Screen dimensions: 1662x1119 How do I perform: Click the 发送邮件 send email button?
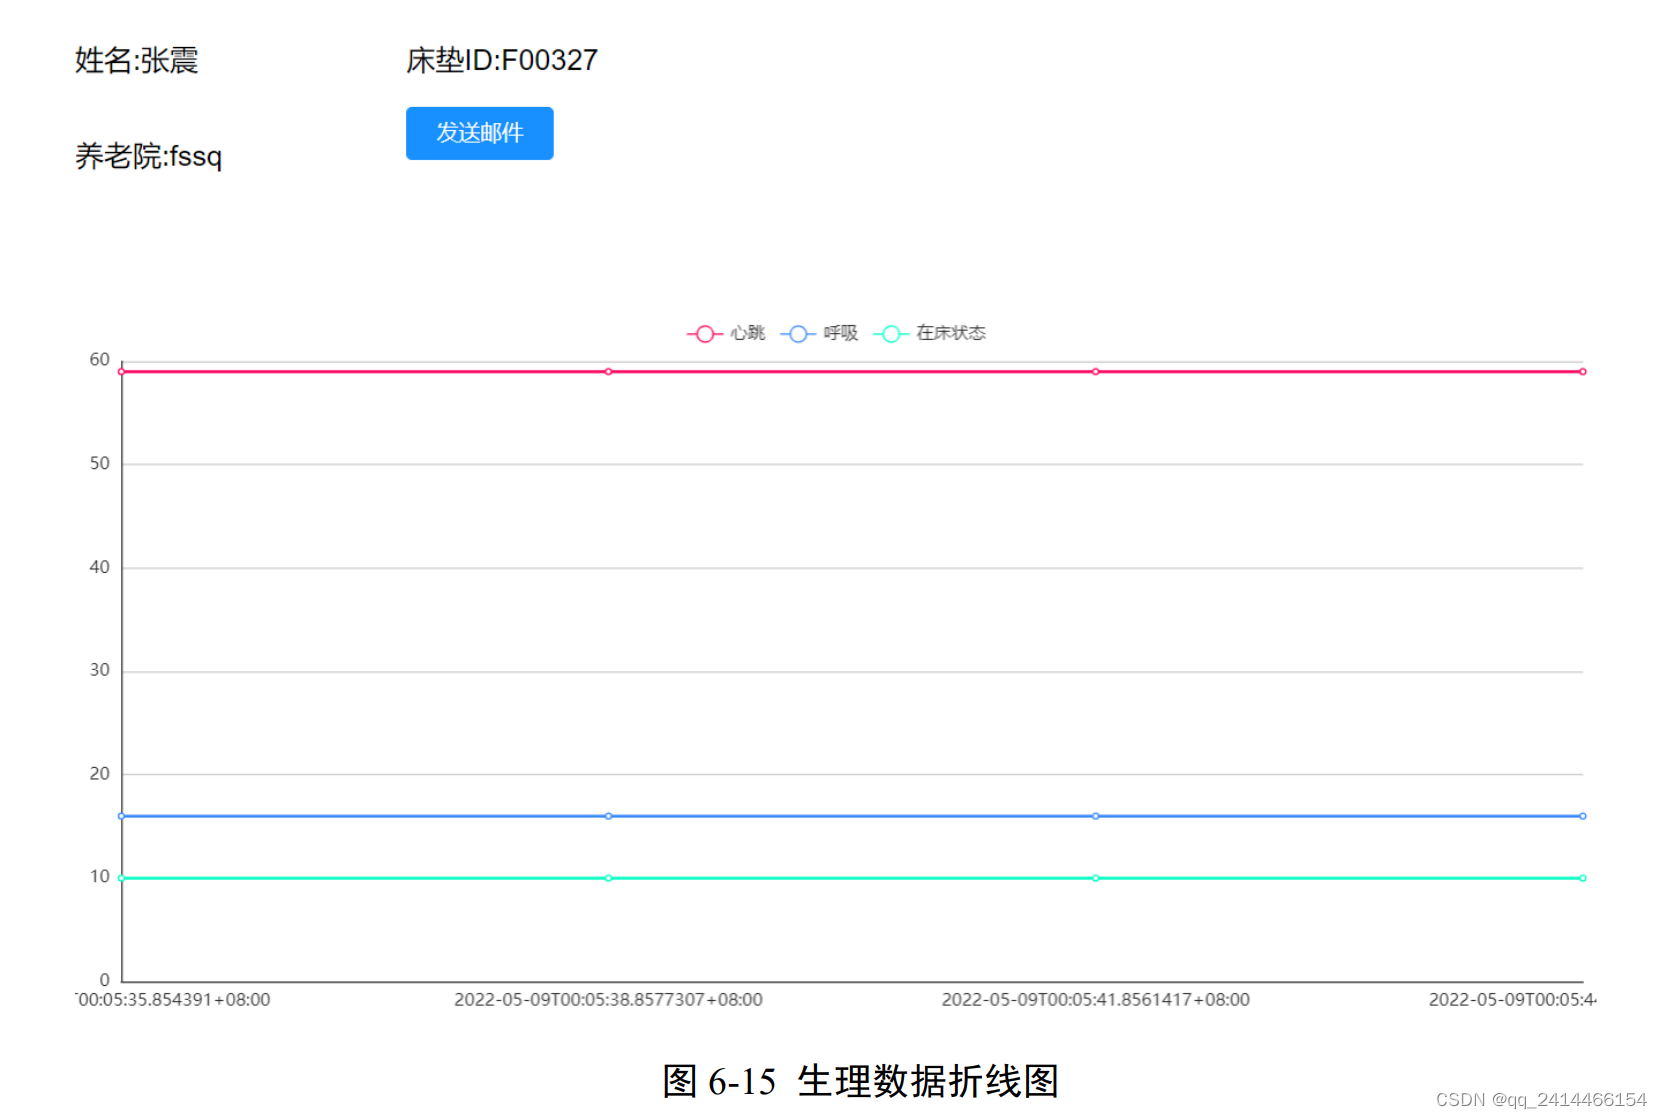(x=479, y=133)
